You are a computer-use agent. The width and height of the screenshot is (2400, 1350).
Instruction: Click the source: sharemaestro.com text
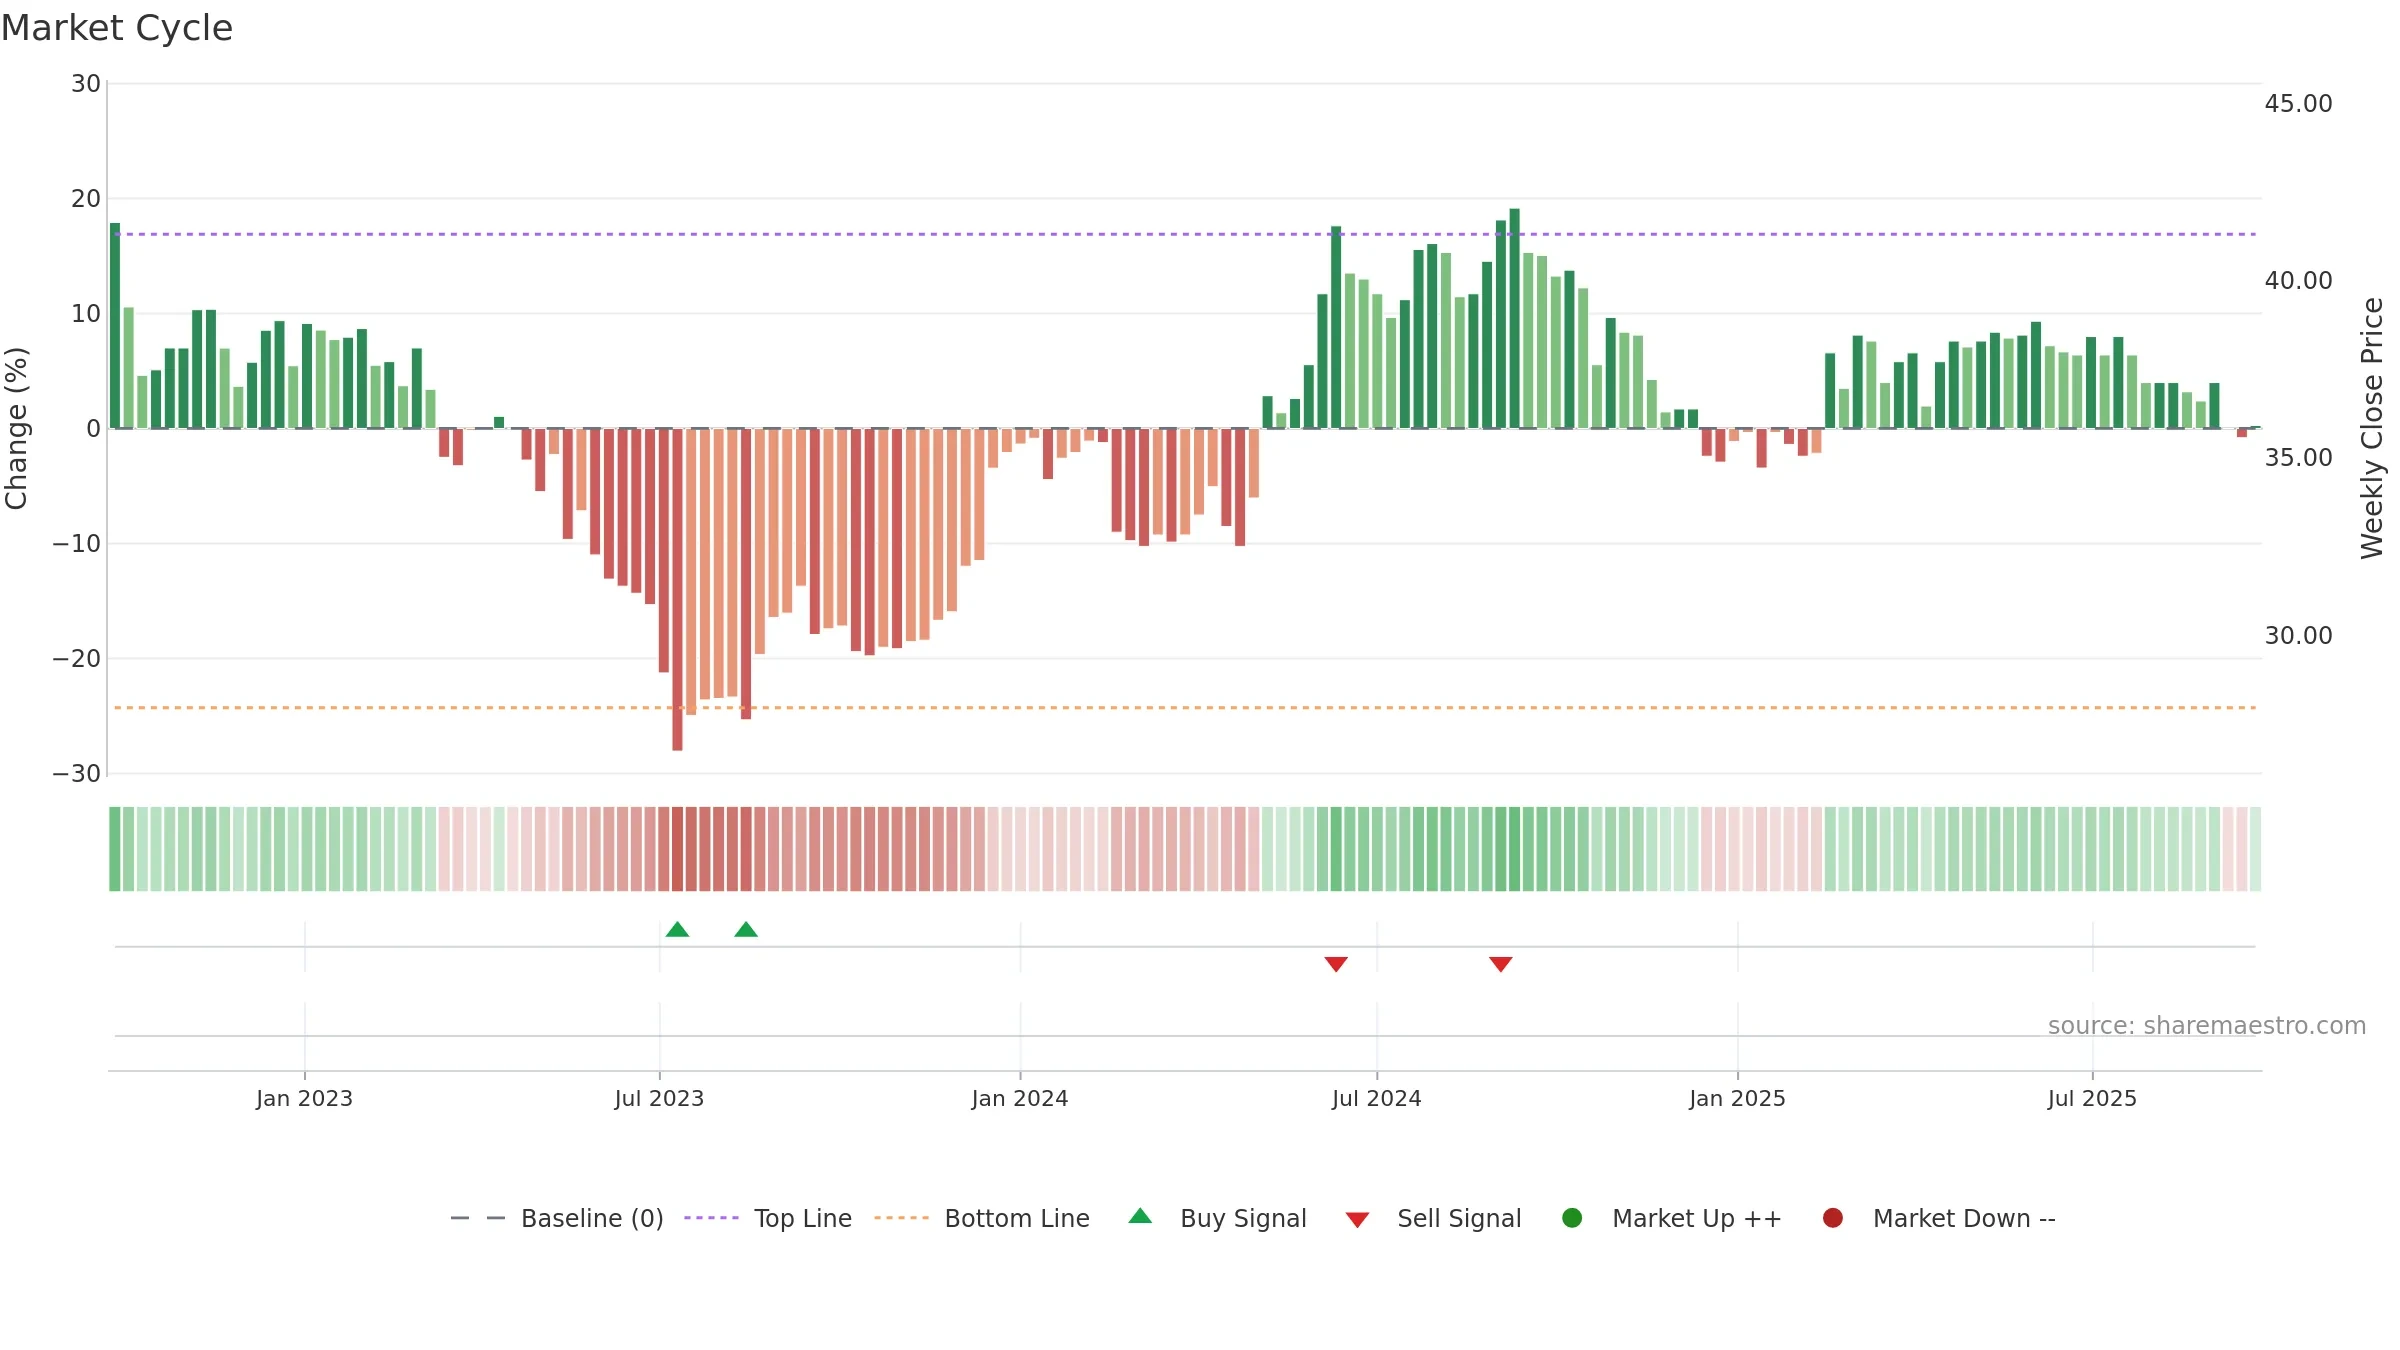click(x=2207, y=1026)
